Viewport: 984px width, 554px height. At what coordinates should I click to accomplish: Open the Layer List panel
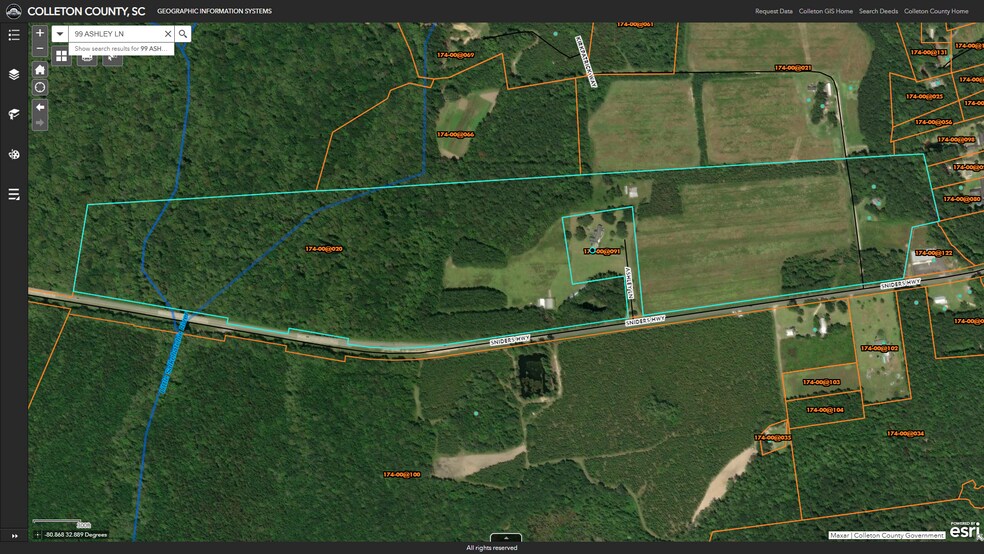point(14,74)
